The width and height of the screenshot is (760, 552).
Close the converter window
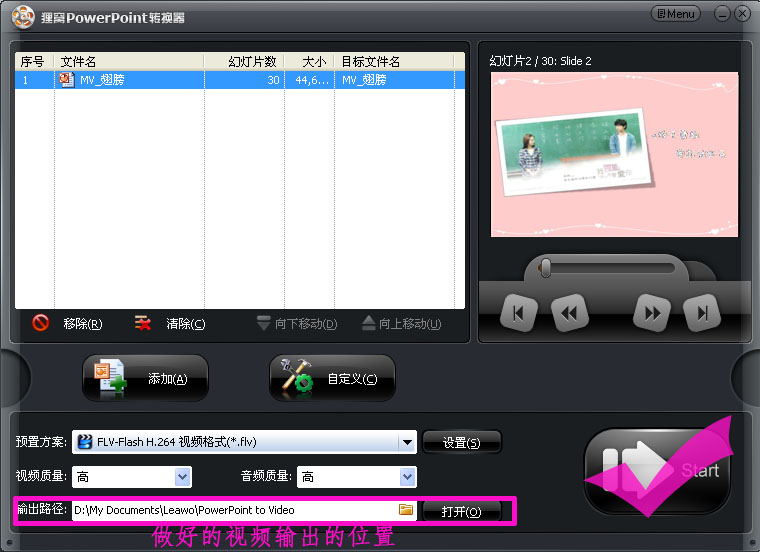tap(743, 14)
